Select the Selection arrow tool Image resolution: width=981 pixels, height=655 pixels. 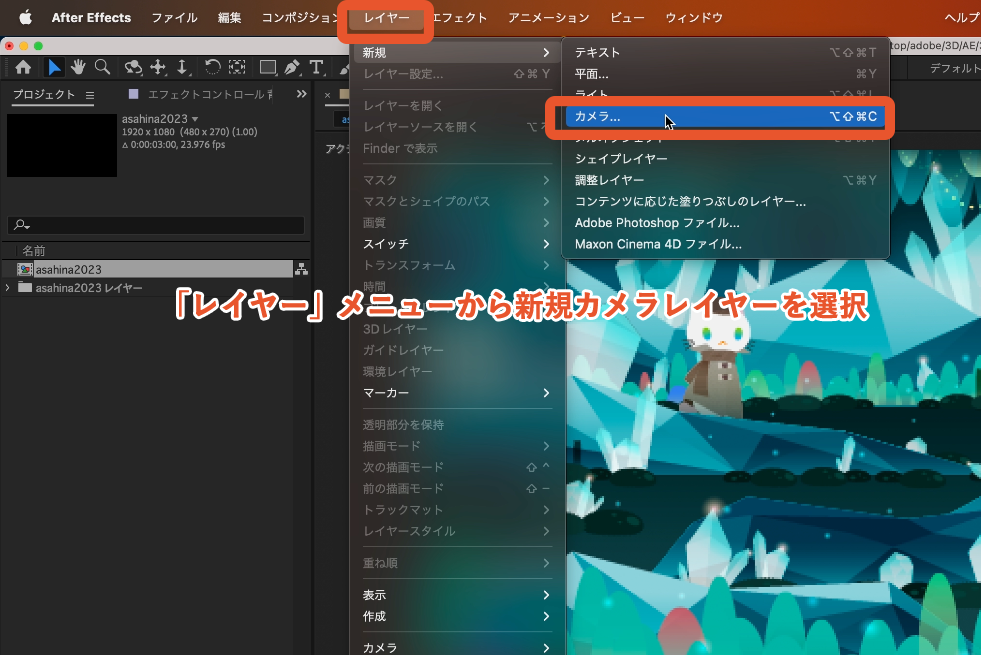click(x=54, y=67)
